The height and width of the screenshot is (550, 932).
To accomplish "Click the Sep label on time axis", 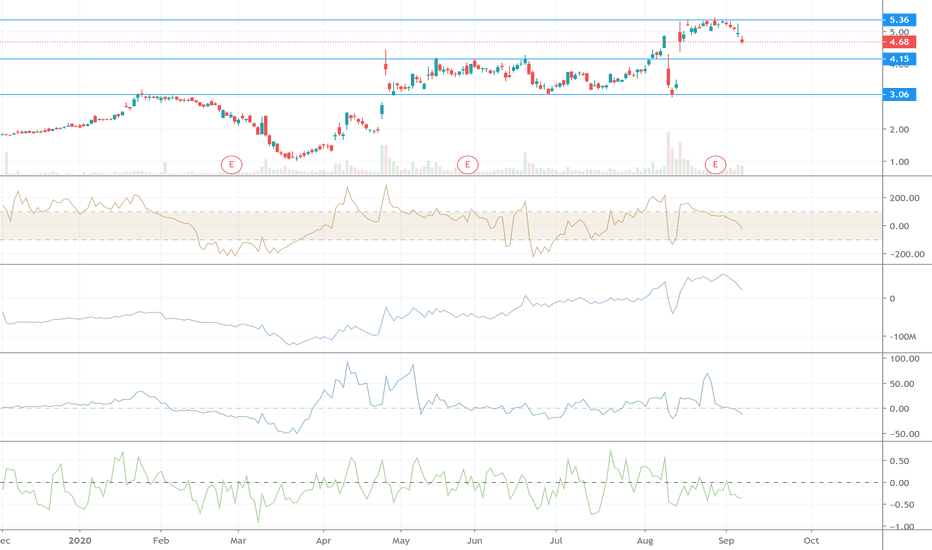I will tap(726, 540).
